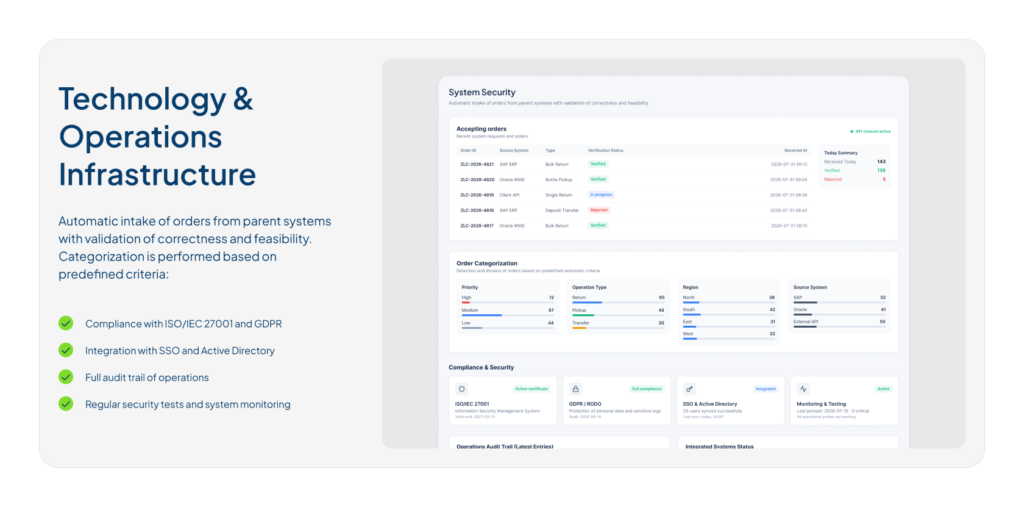
Task: Click the SSO & Active Directory key icon
Action: point(690,389)
